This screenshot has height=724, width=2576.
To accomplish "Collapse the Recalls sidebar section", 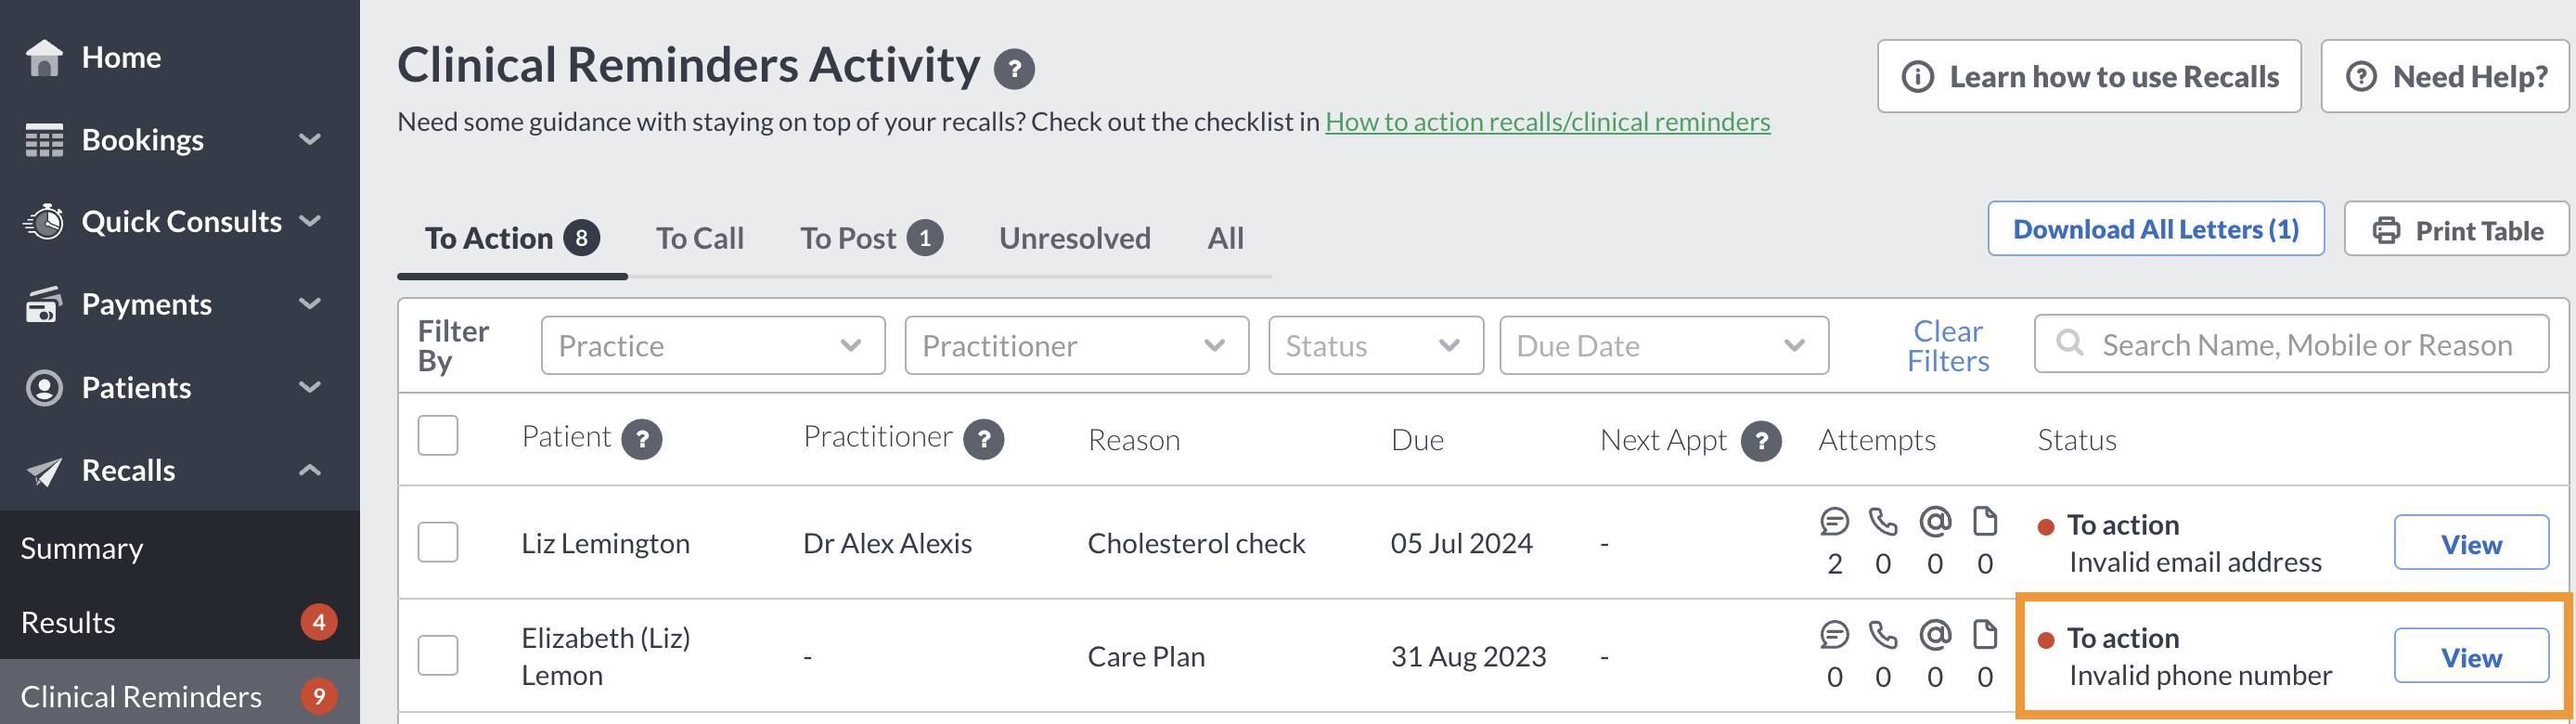I will pos(310,470).
